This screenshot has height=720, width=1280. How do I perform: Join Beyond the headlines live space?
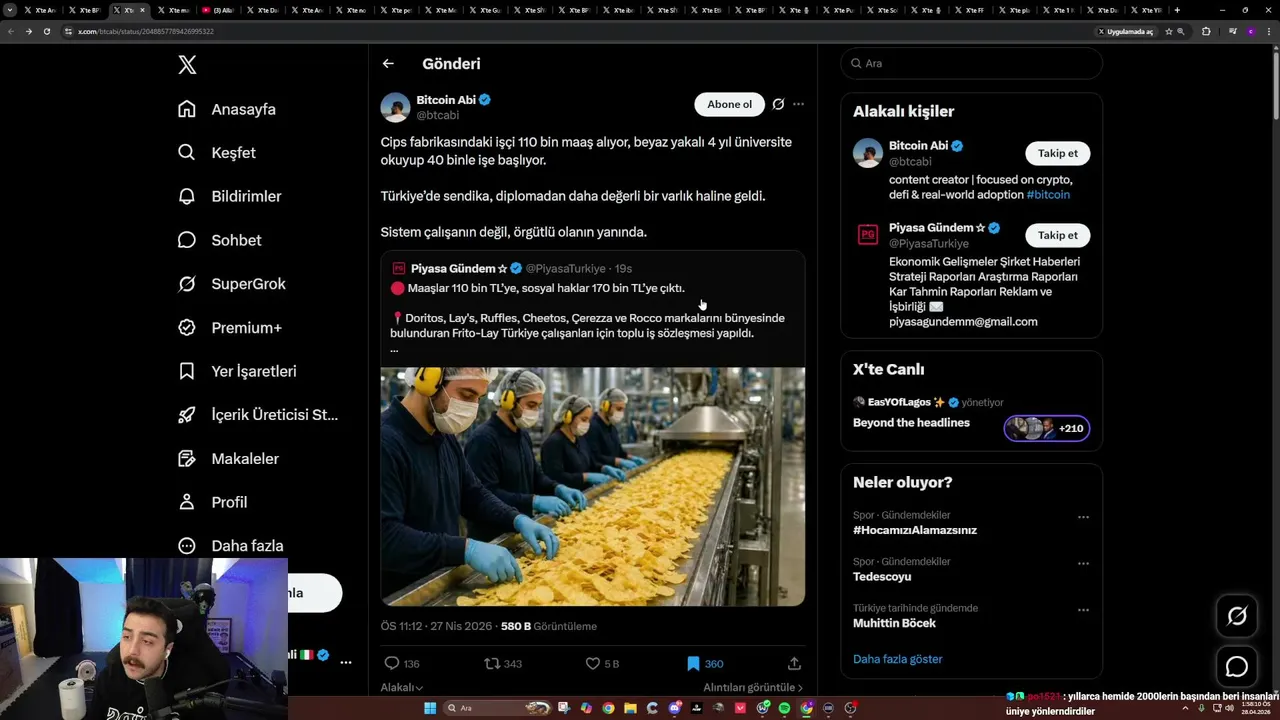tap(911, 423)
